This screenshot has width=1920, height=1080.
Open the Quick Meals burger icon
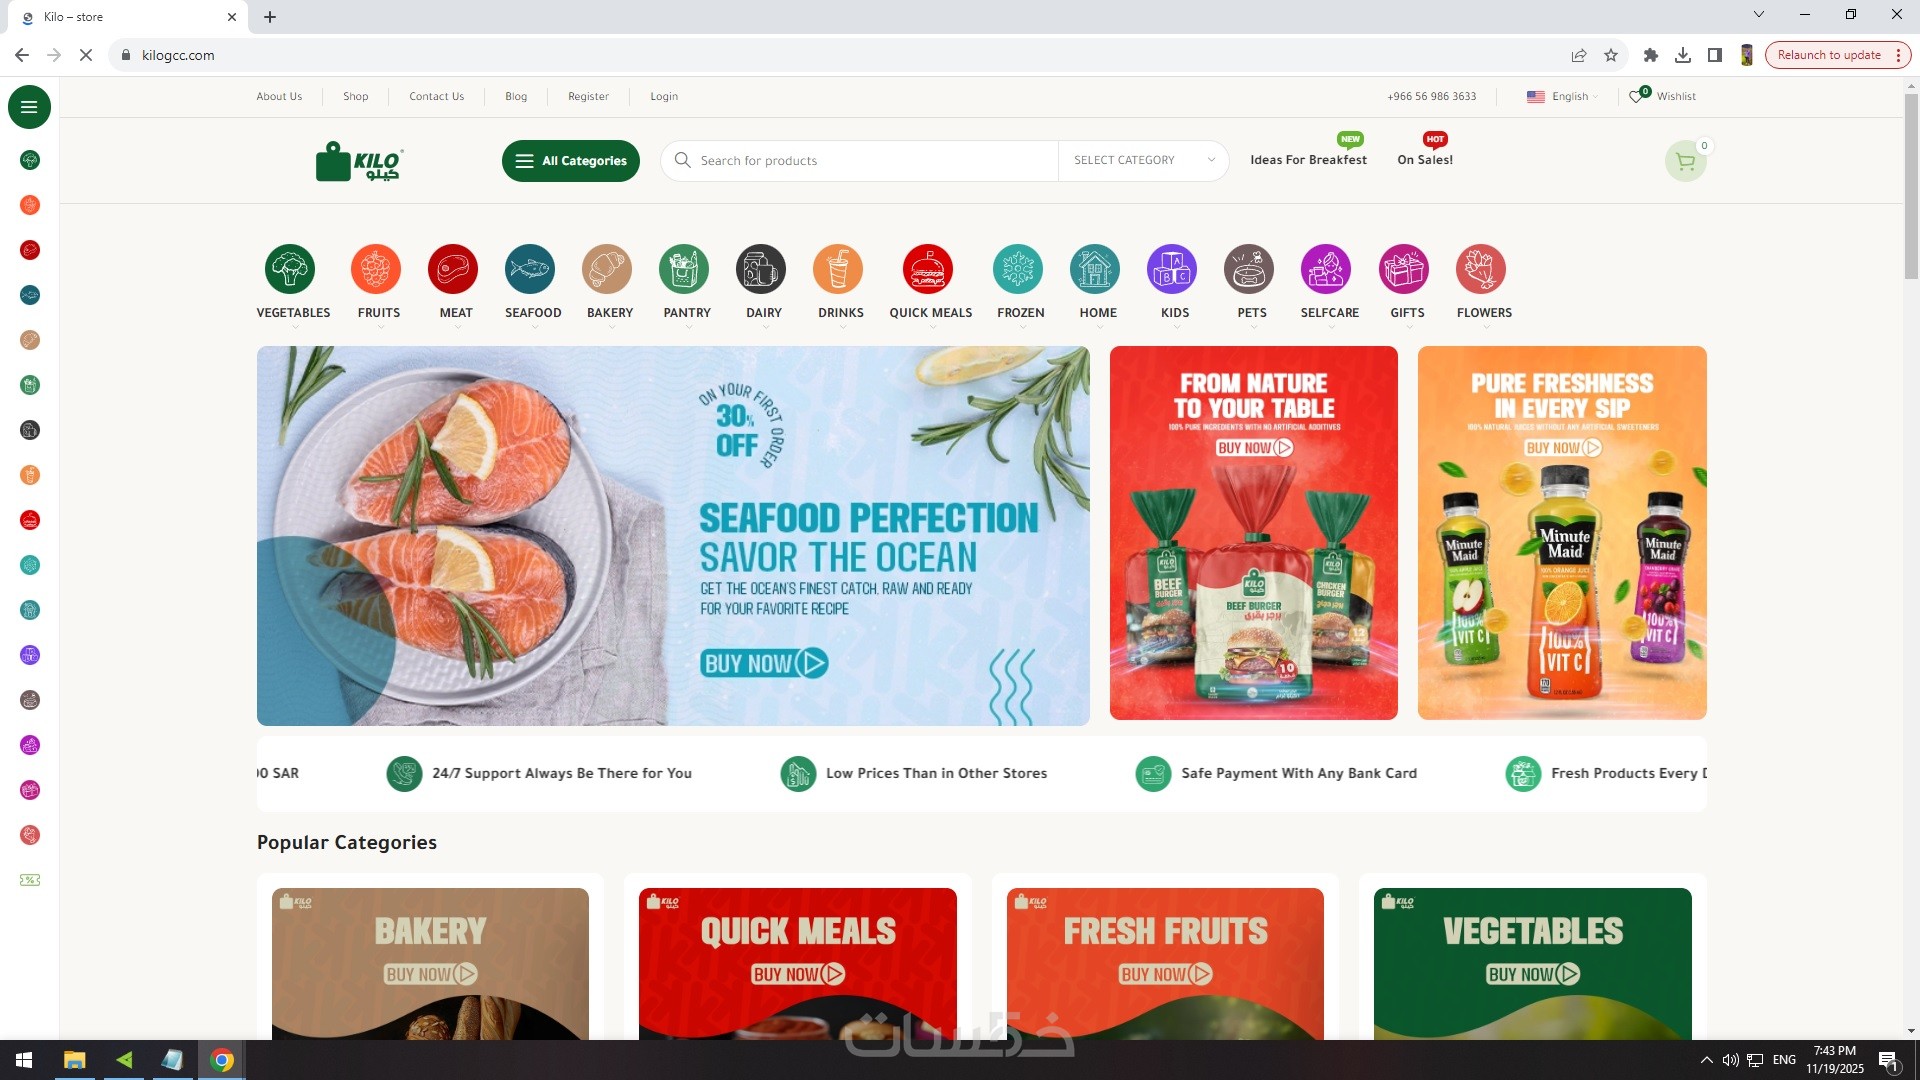coord(927,269)
